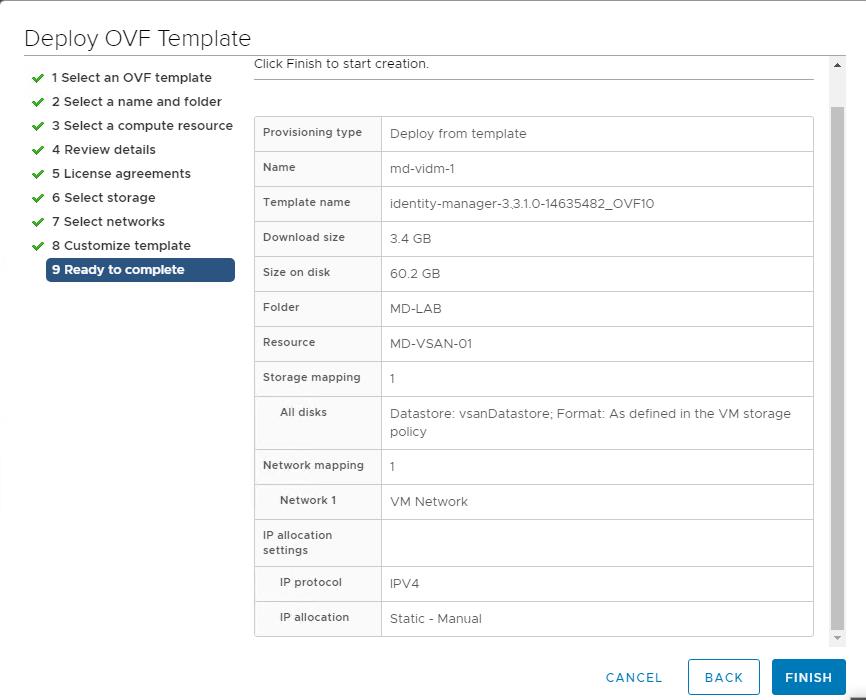Screen dimensions: 866x700
Task: Open step 8 Customize template
Action: click(121, 245)
